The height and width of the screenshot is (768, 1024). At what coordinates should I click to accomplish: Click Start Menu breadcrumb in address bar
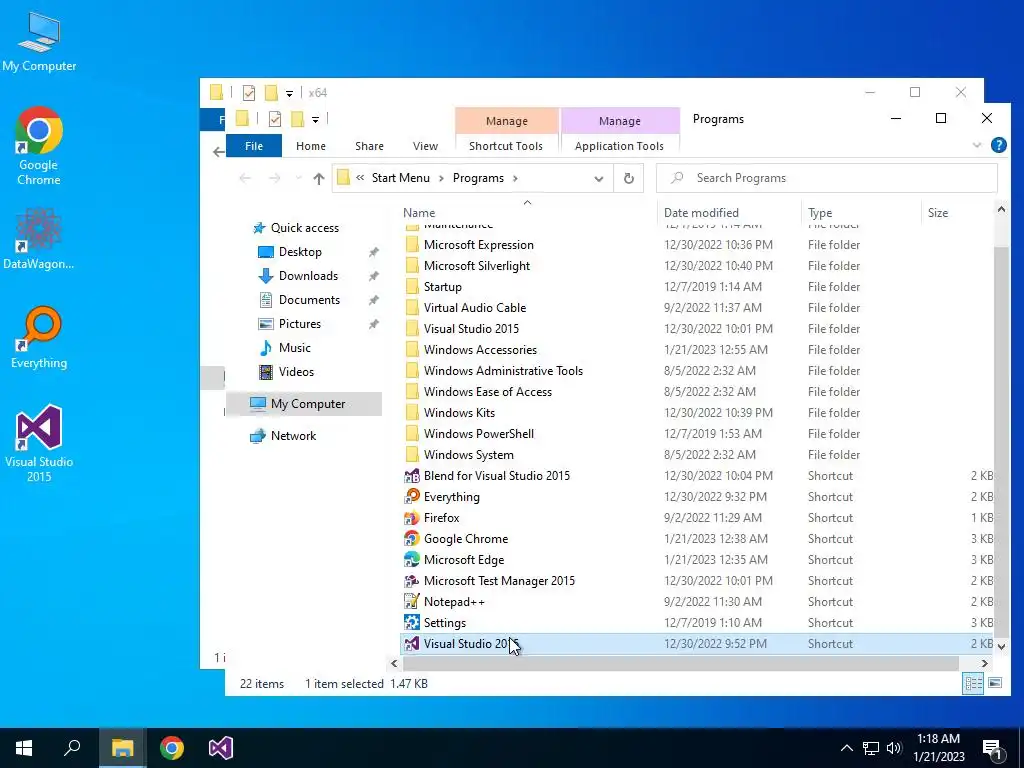[x=401, y=178]
